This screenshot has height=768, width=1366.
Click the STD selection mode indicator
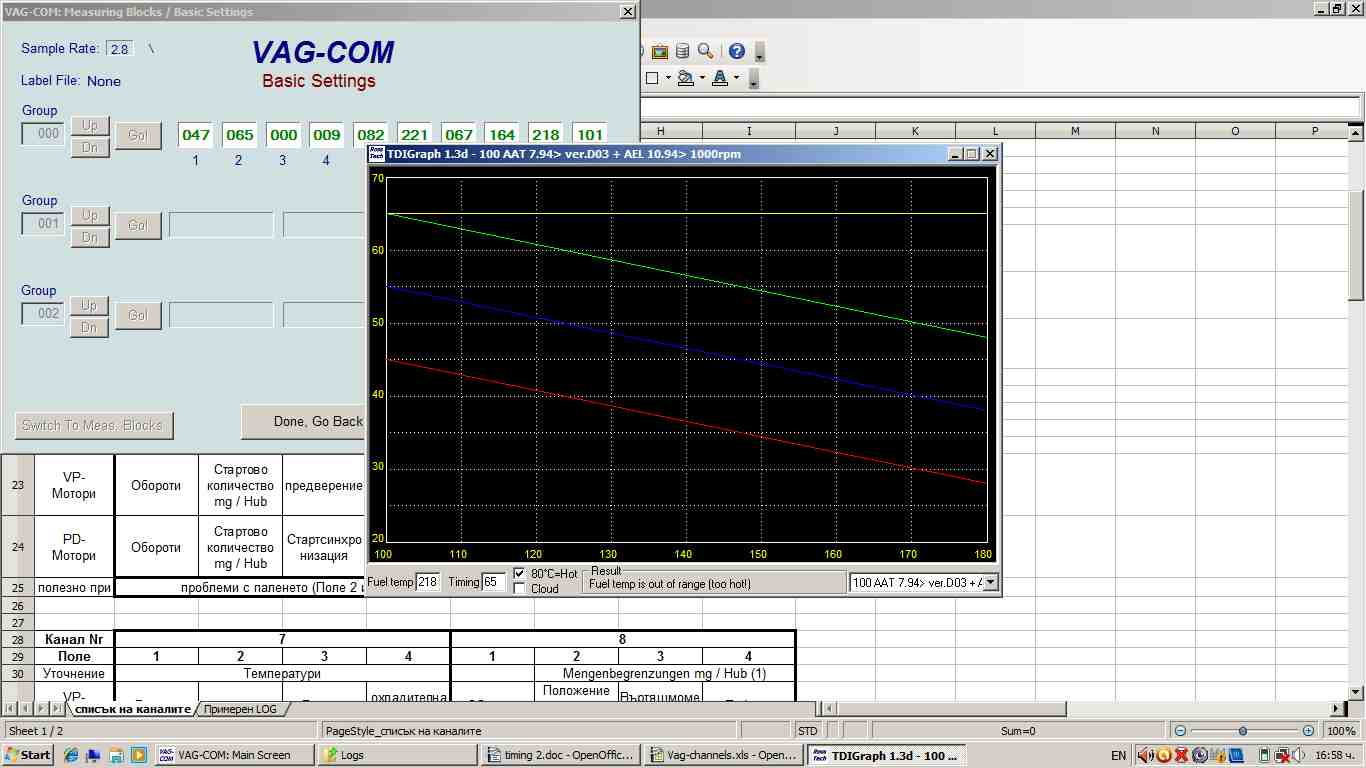point(808,731)
